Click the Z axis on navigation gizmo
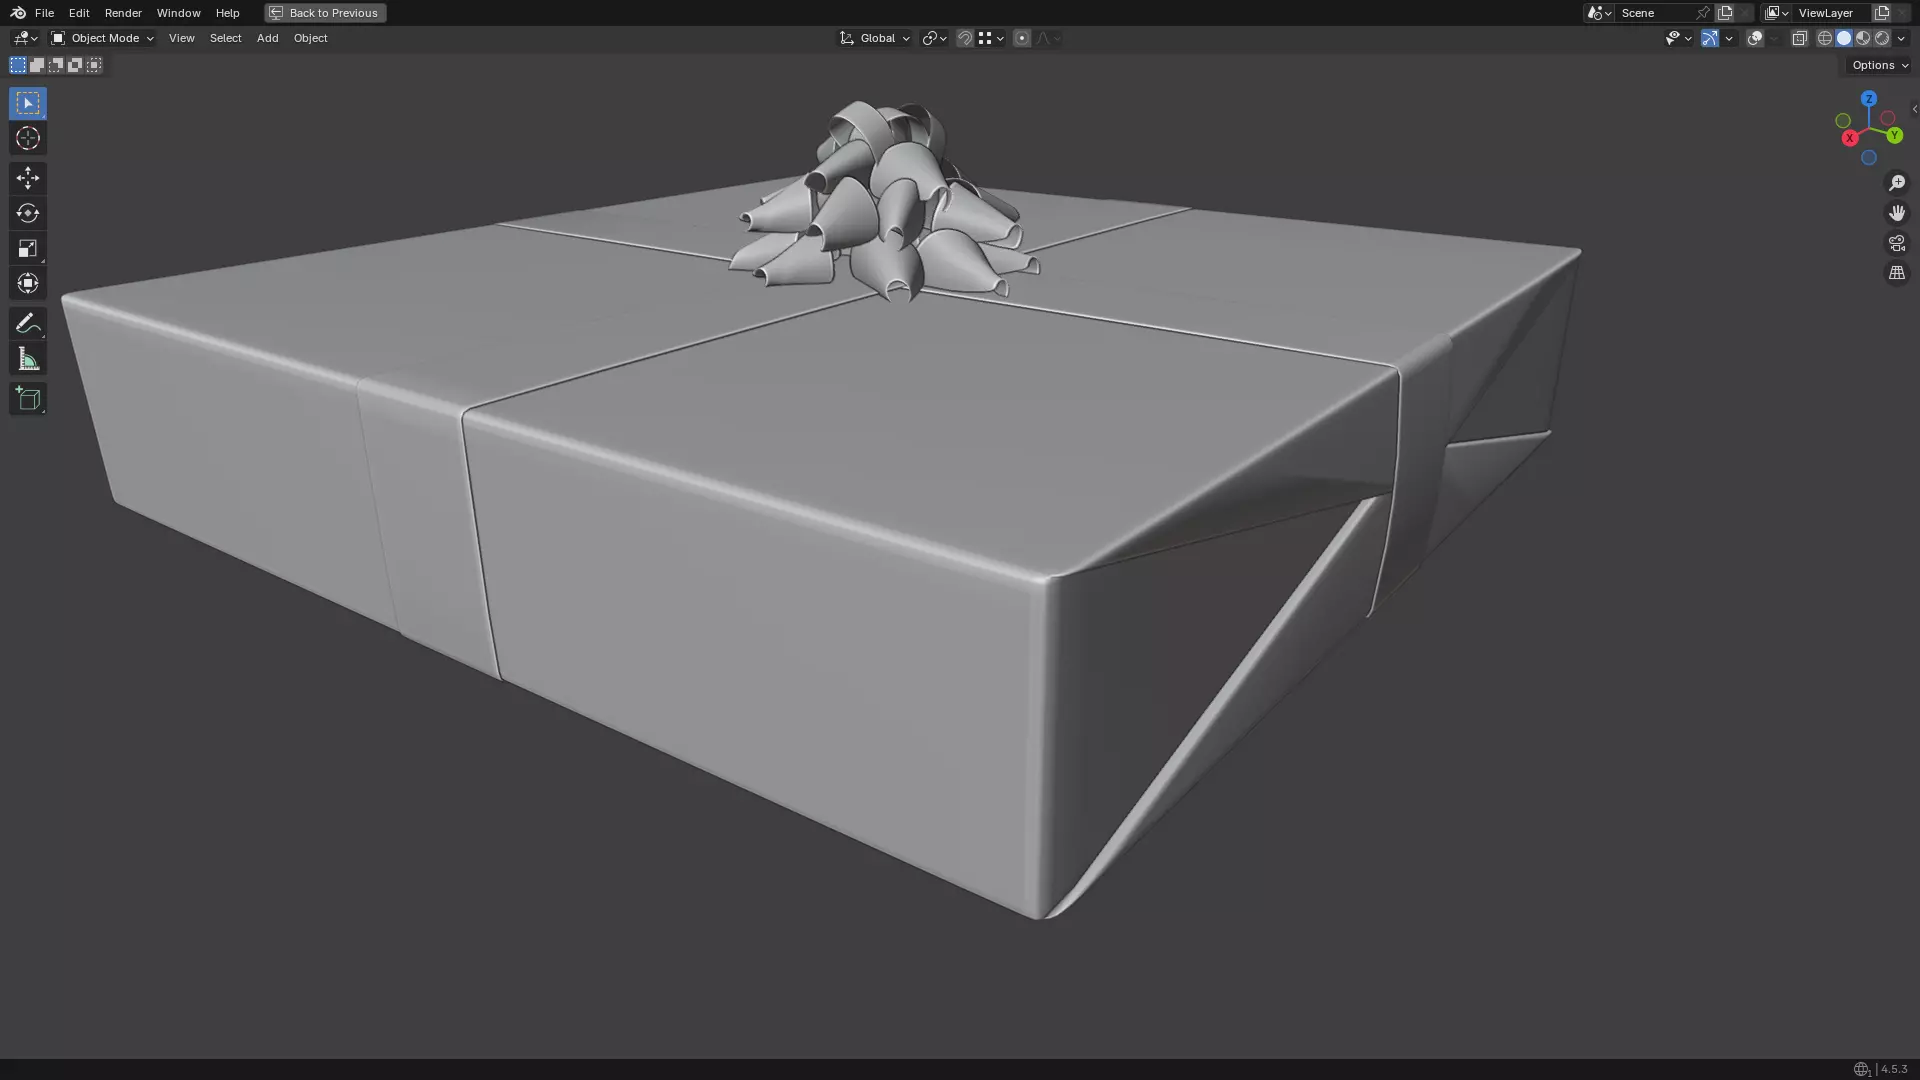Image resolution: width=1920 pixels, height=1080 pixels. coord(1869,99)
